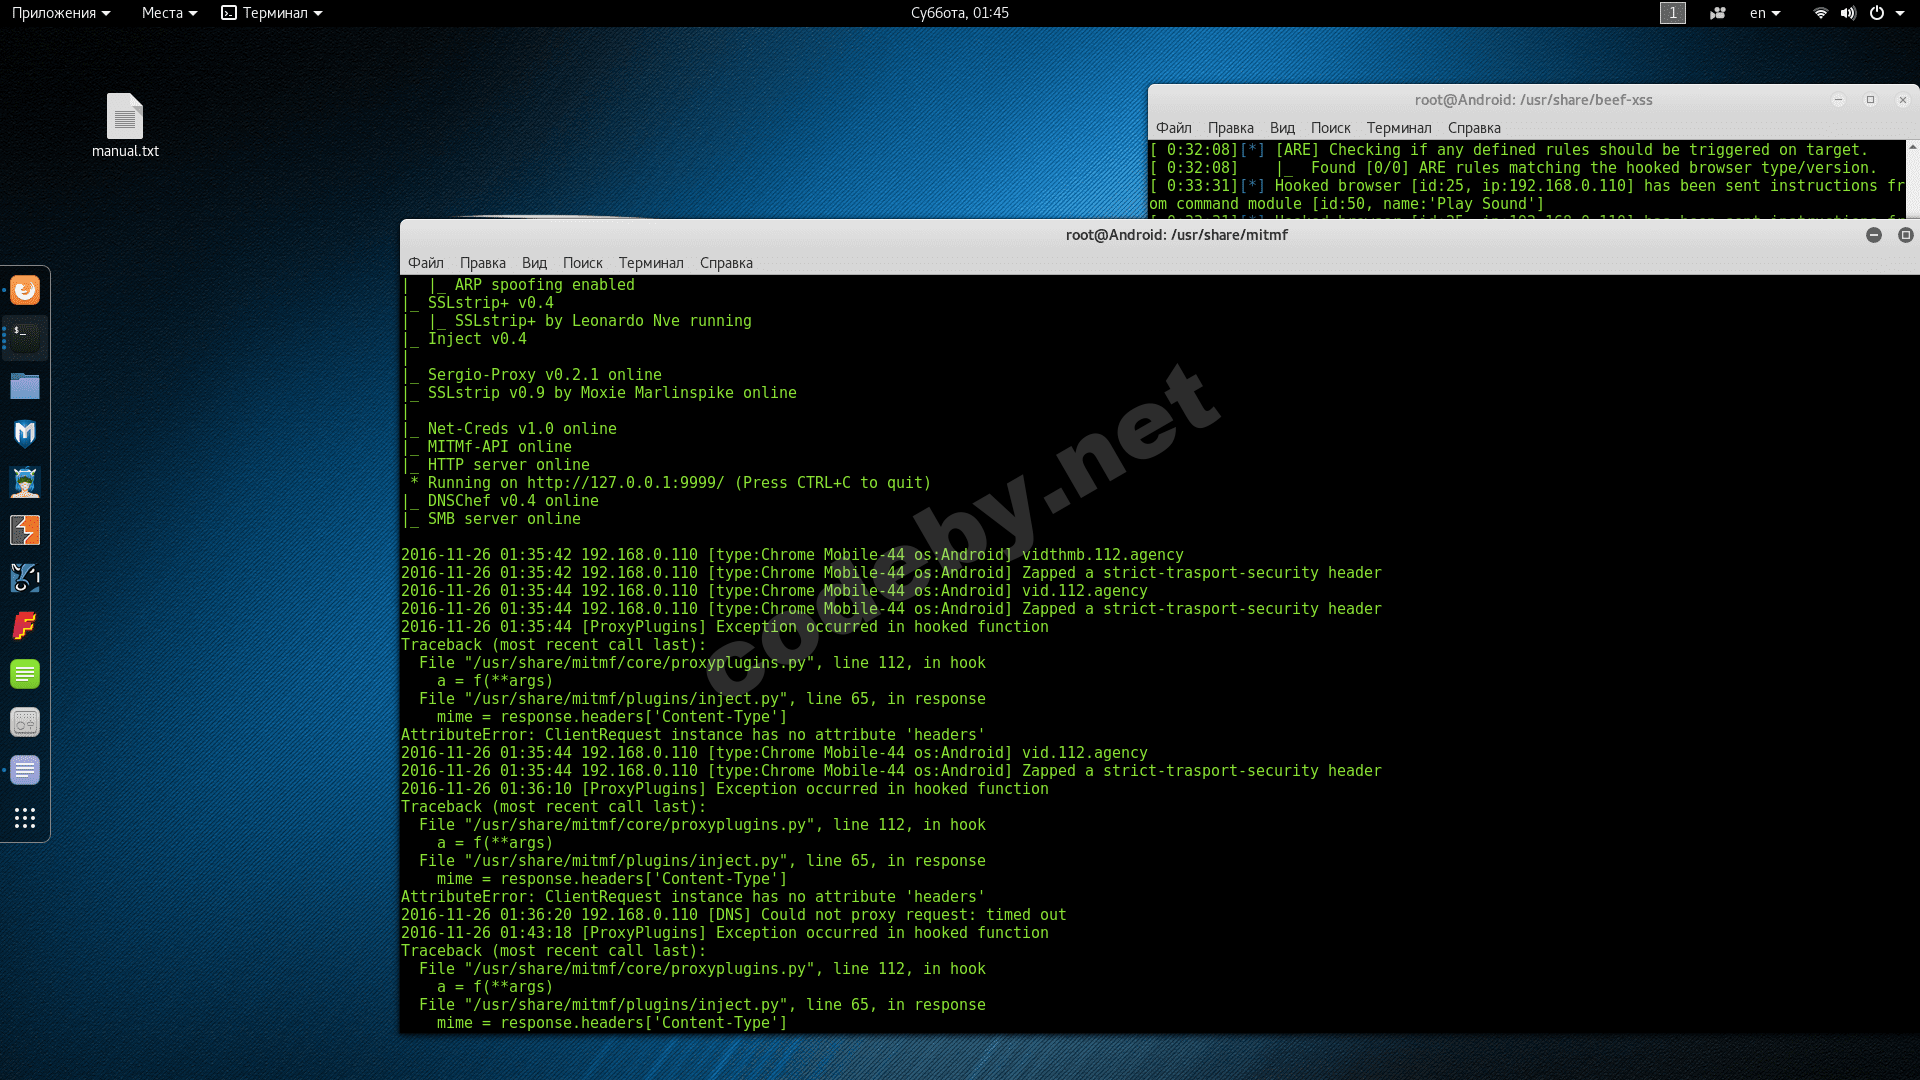Open Справка menu in beef-xss terminal
The height and width of the screenshot is (1080, 1920).
[x=1473, y=128]
